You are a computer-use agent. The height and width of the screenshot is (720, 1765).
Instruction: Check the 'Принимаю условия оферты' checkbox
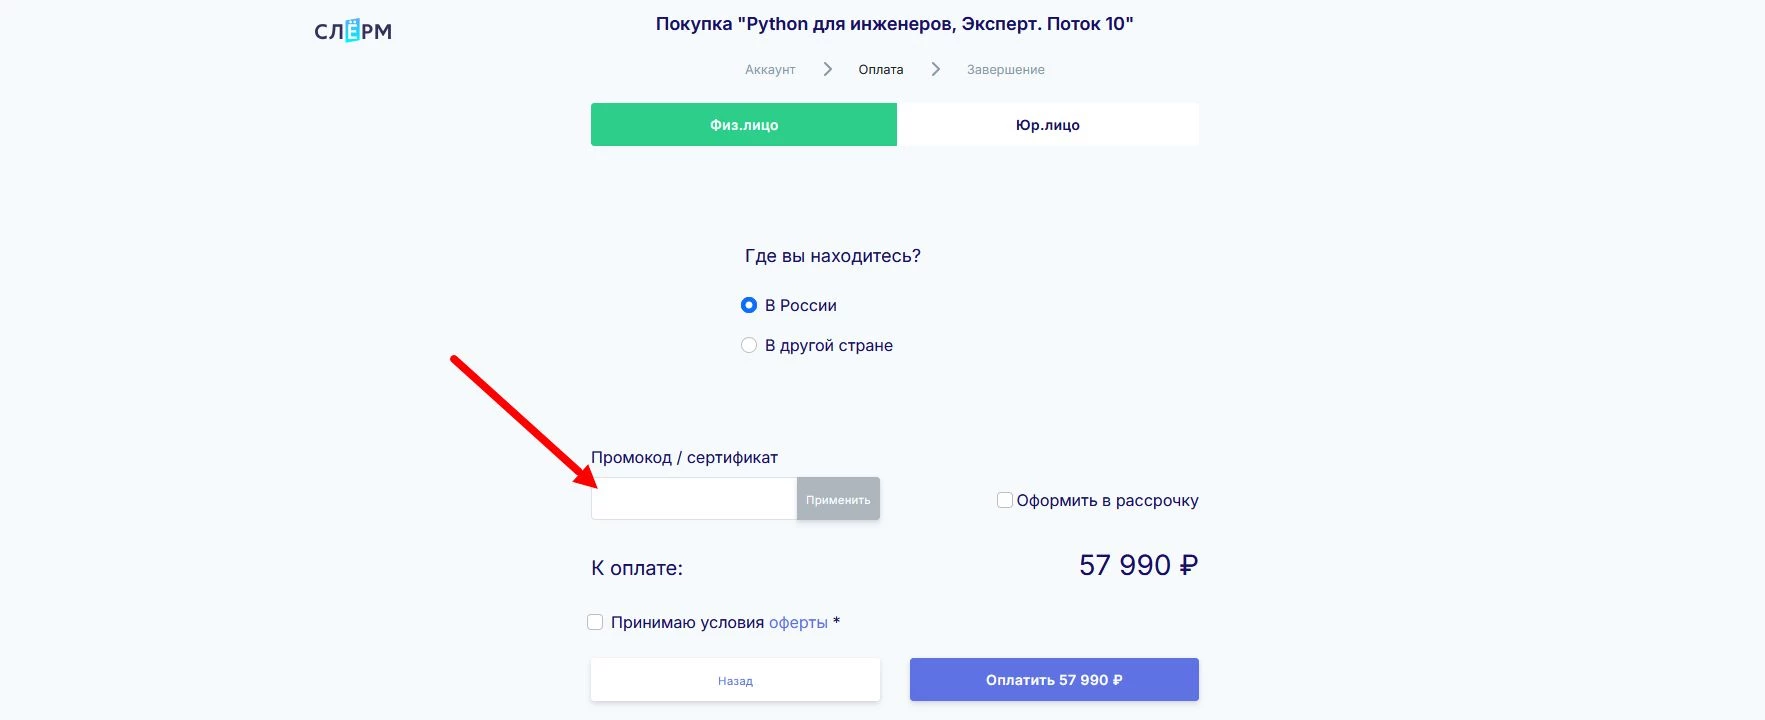click(x=595, y=621)
